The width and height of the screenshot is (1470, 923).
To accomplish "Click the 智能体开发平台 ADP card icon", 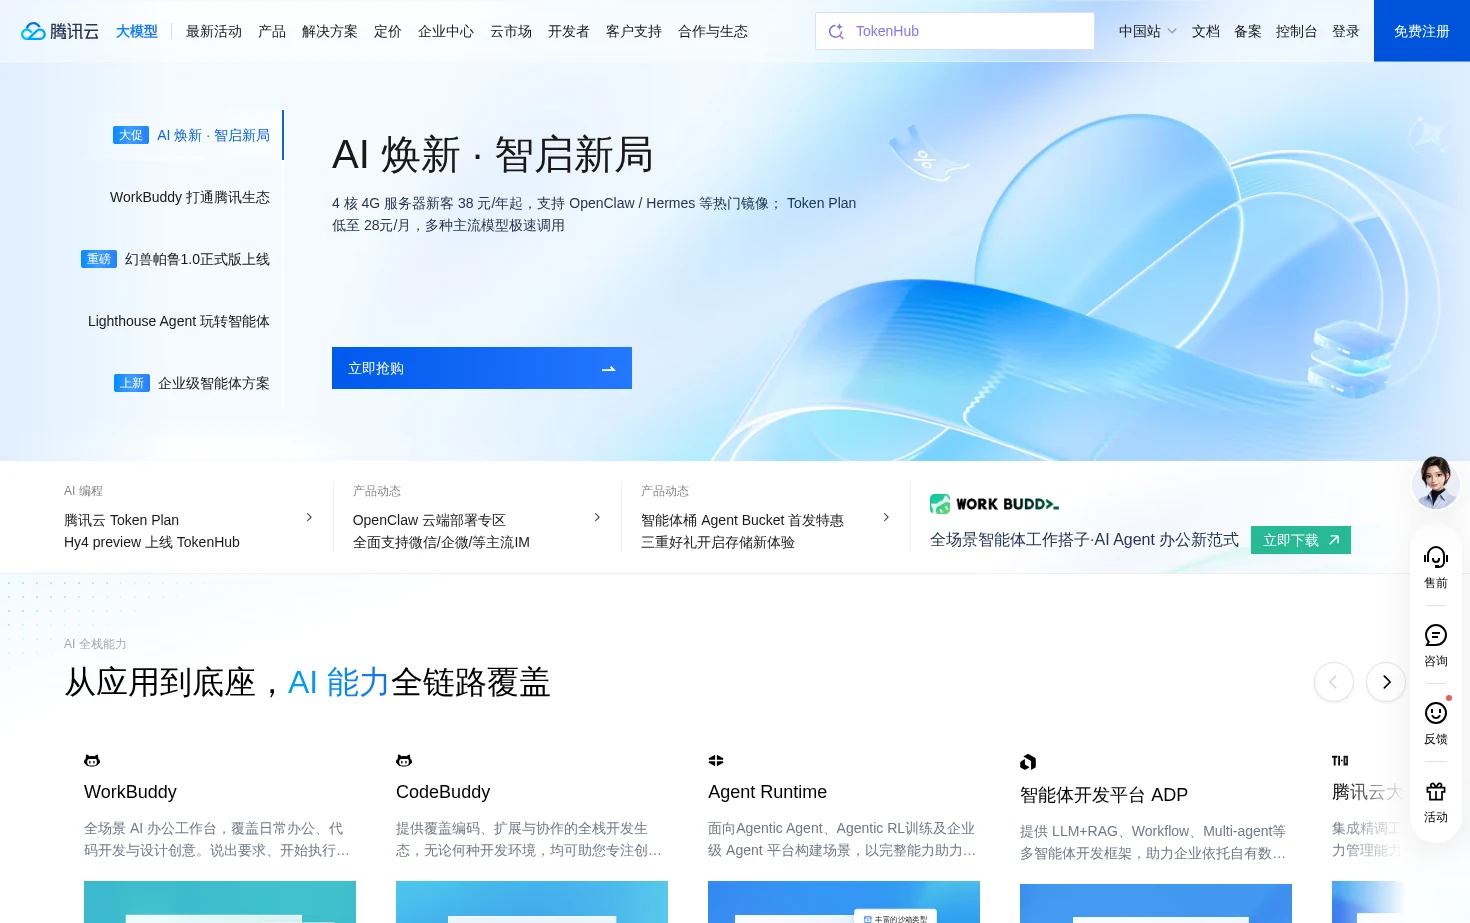I will tap(1028, 762).
